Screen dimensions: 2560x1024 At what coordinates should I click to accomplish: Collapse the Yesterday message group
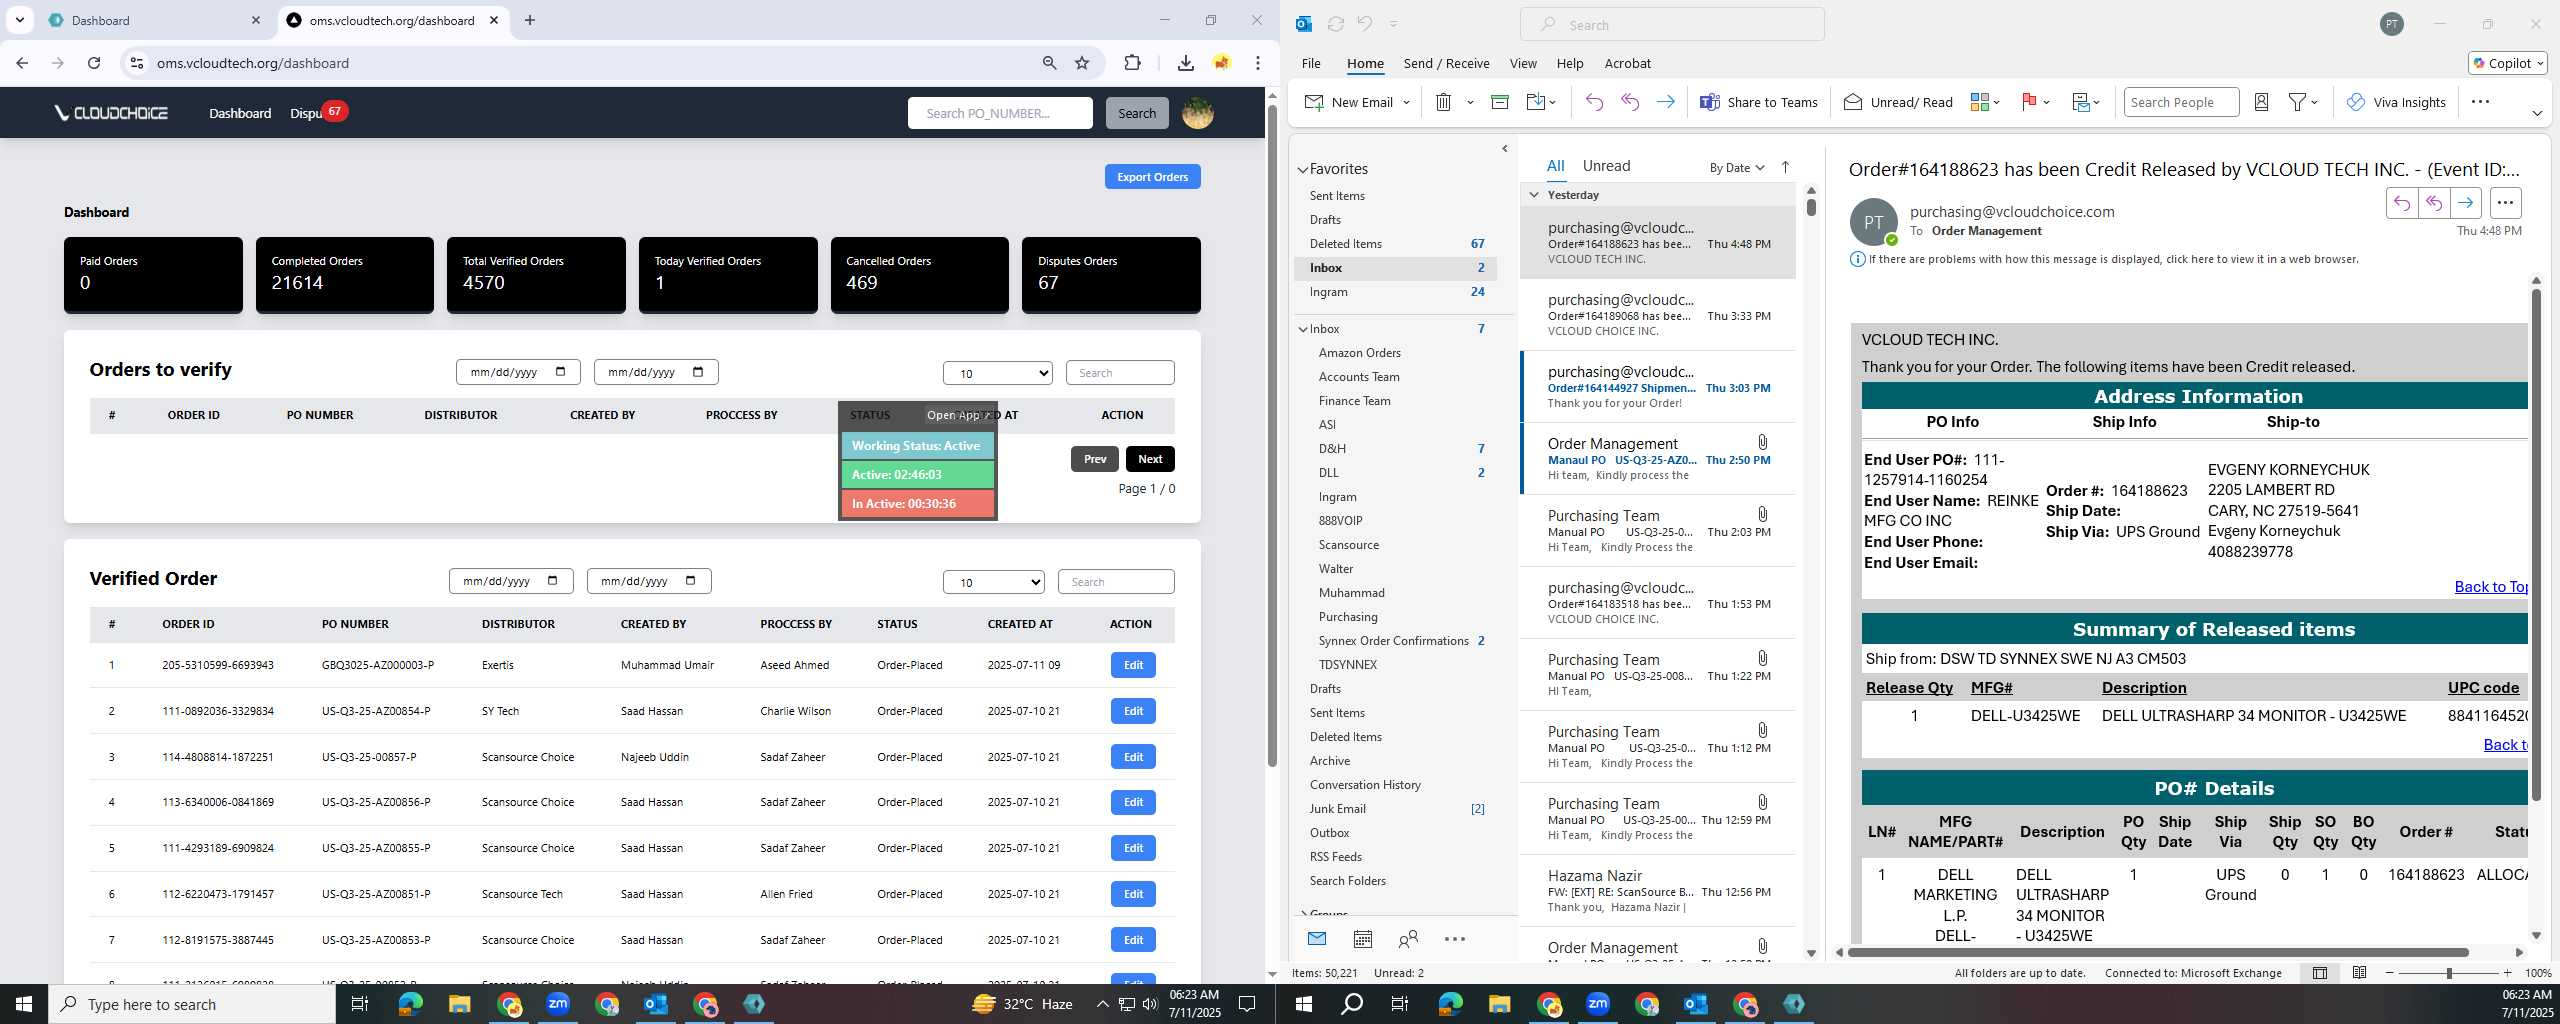(1534, 195)
